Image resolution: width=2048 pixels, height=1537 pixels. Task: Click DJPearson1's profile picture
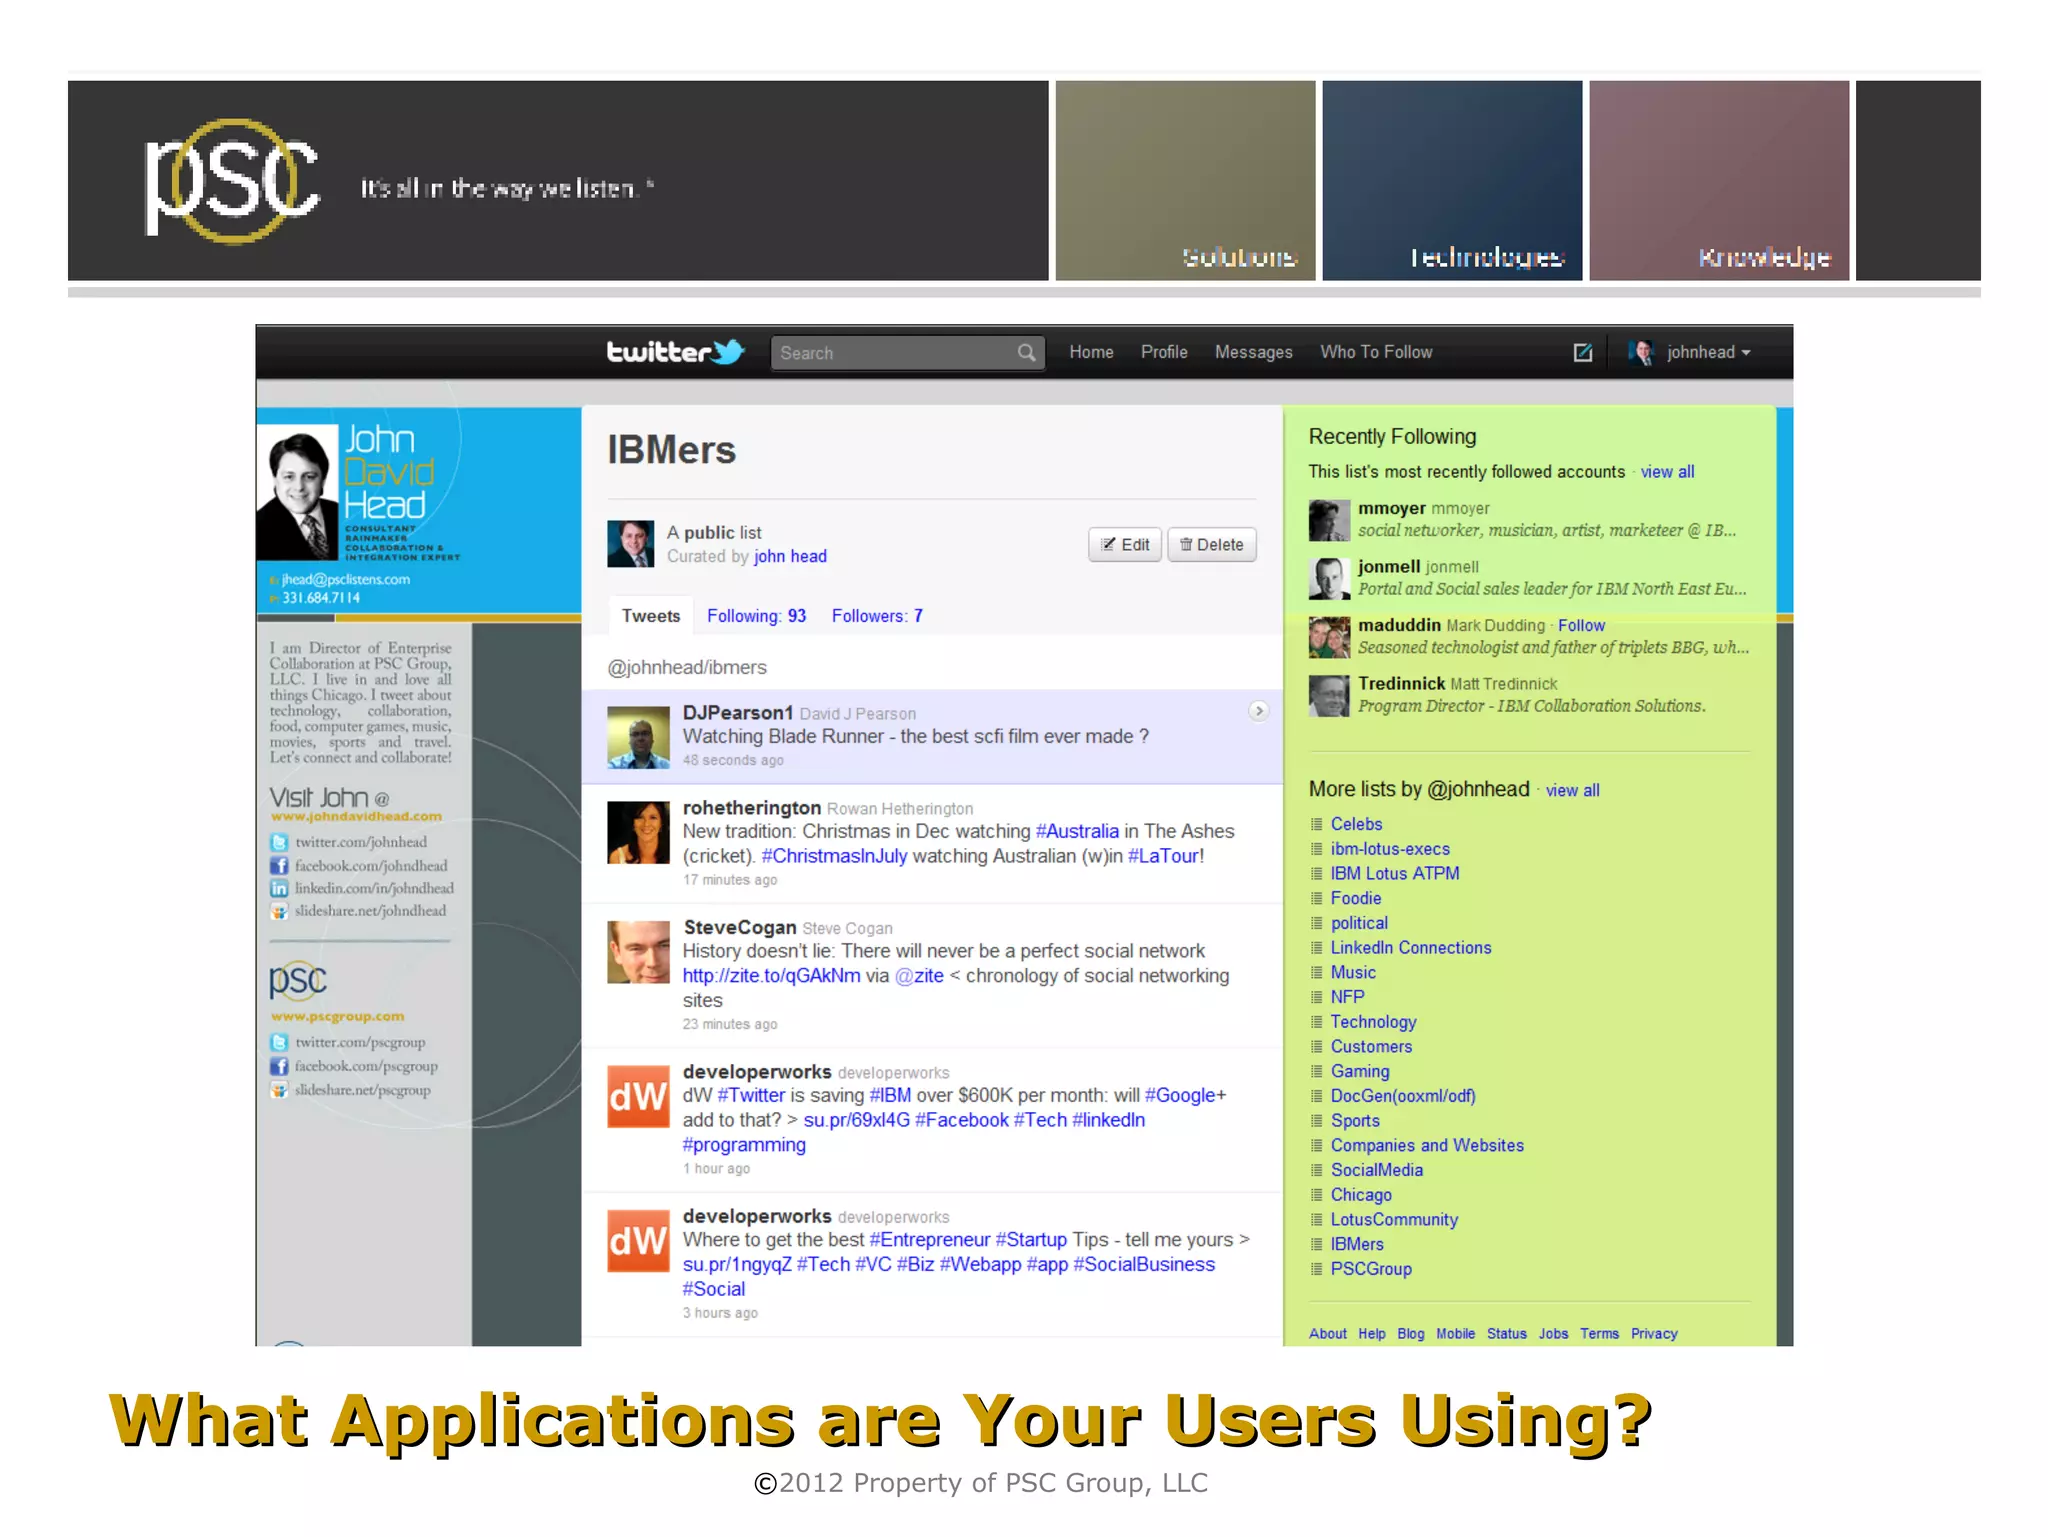pos(638,737)
